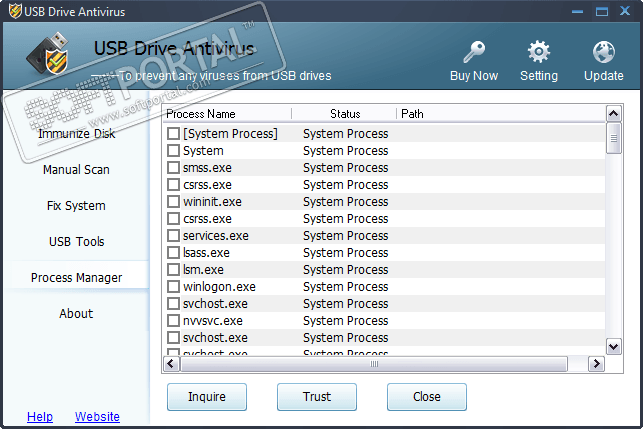Select the wininit.exe process name
This screenshot has width=643, height=429.
212,202
